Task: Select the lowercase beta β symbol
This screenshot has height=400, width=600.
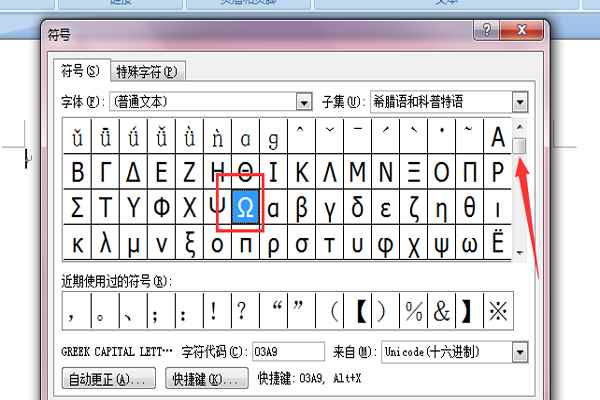Action: (302, 207)
